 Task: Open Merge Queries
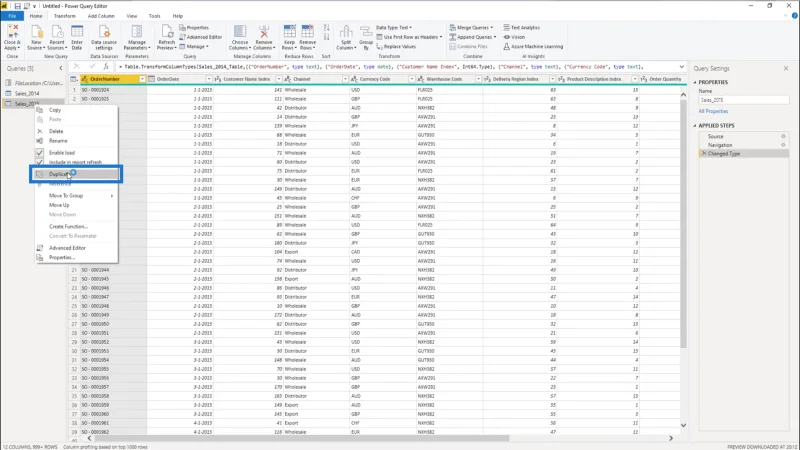471,28
